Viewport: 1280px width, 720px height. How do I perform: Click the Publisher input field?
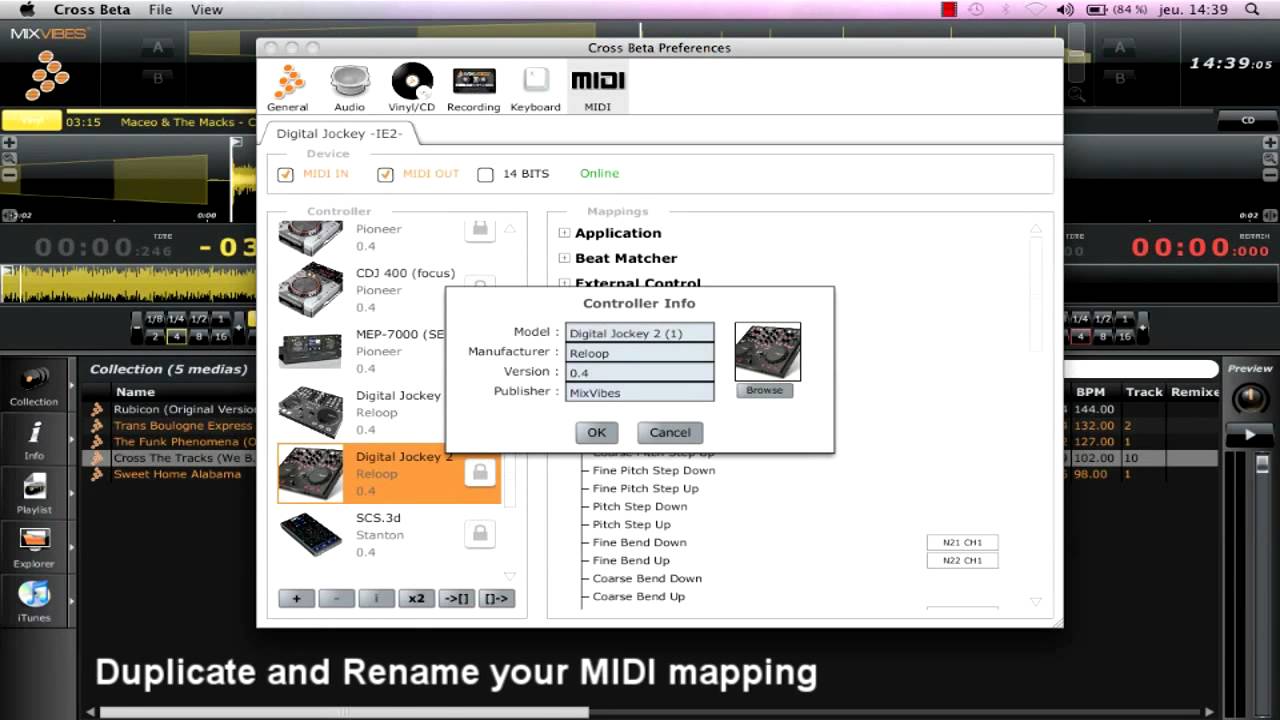click(x=640, y=392)
